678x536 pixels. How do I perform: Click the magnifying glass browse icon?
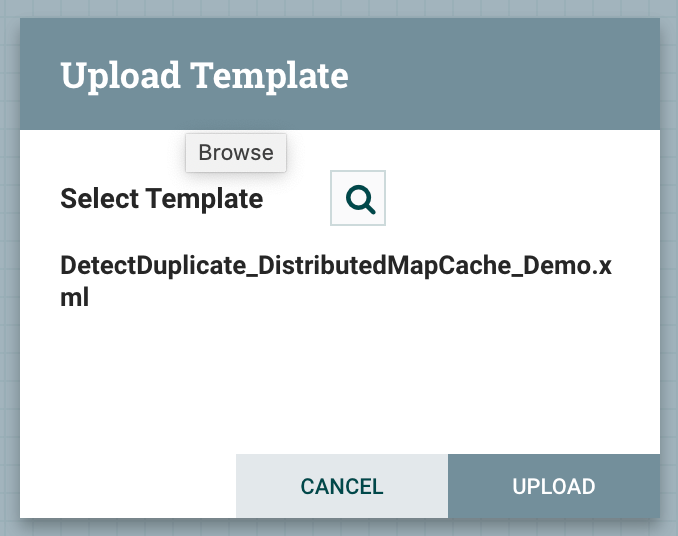coord(358,198)
